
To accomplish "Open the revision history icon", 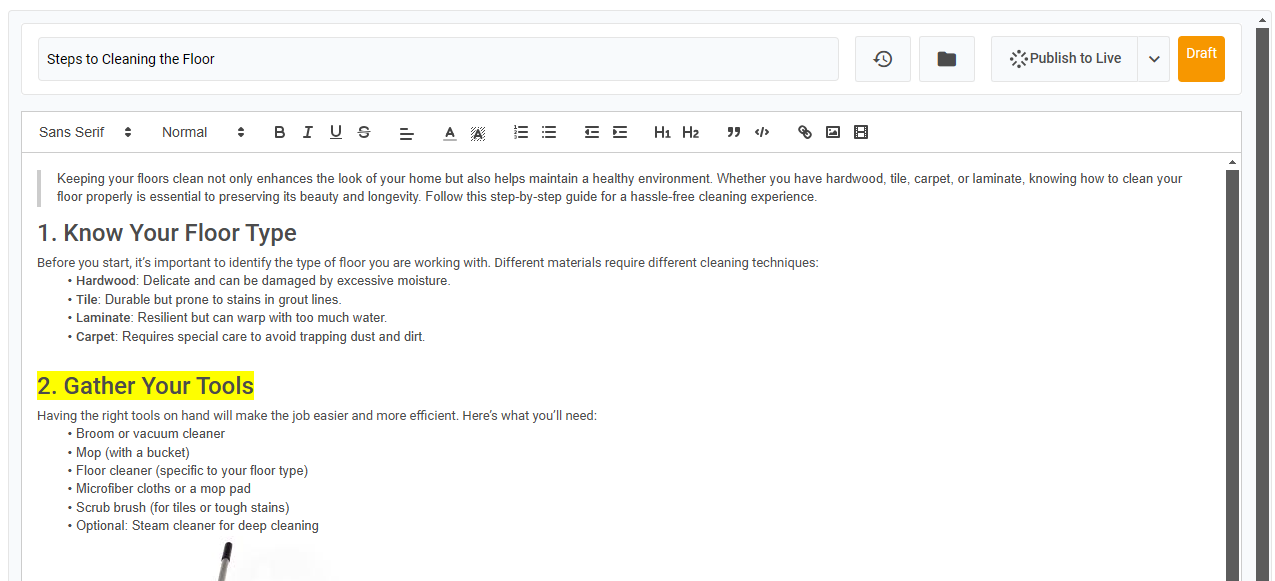I will [x=882, y=59].
